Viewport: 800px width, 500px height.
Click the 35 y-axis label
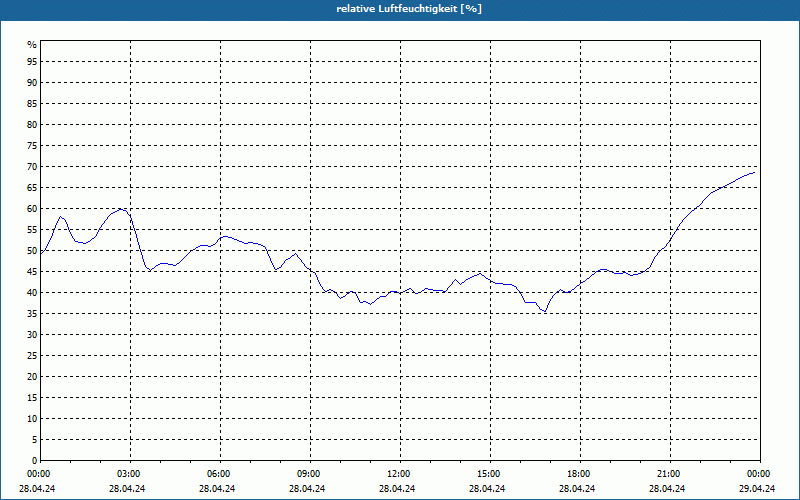point(32,314)
